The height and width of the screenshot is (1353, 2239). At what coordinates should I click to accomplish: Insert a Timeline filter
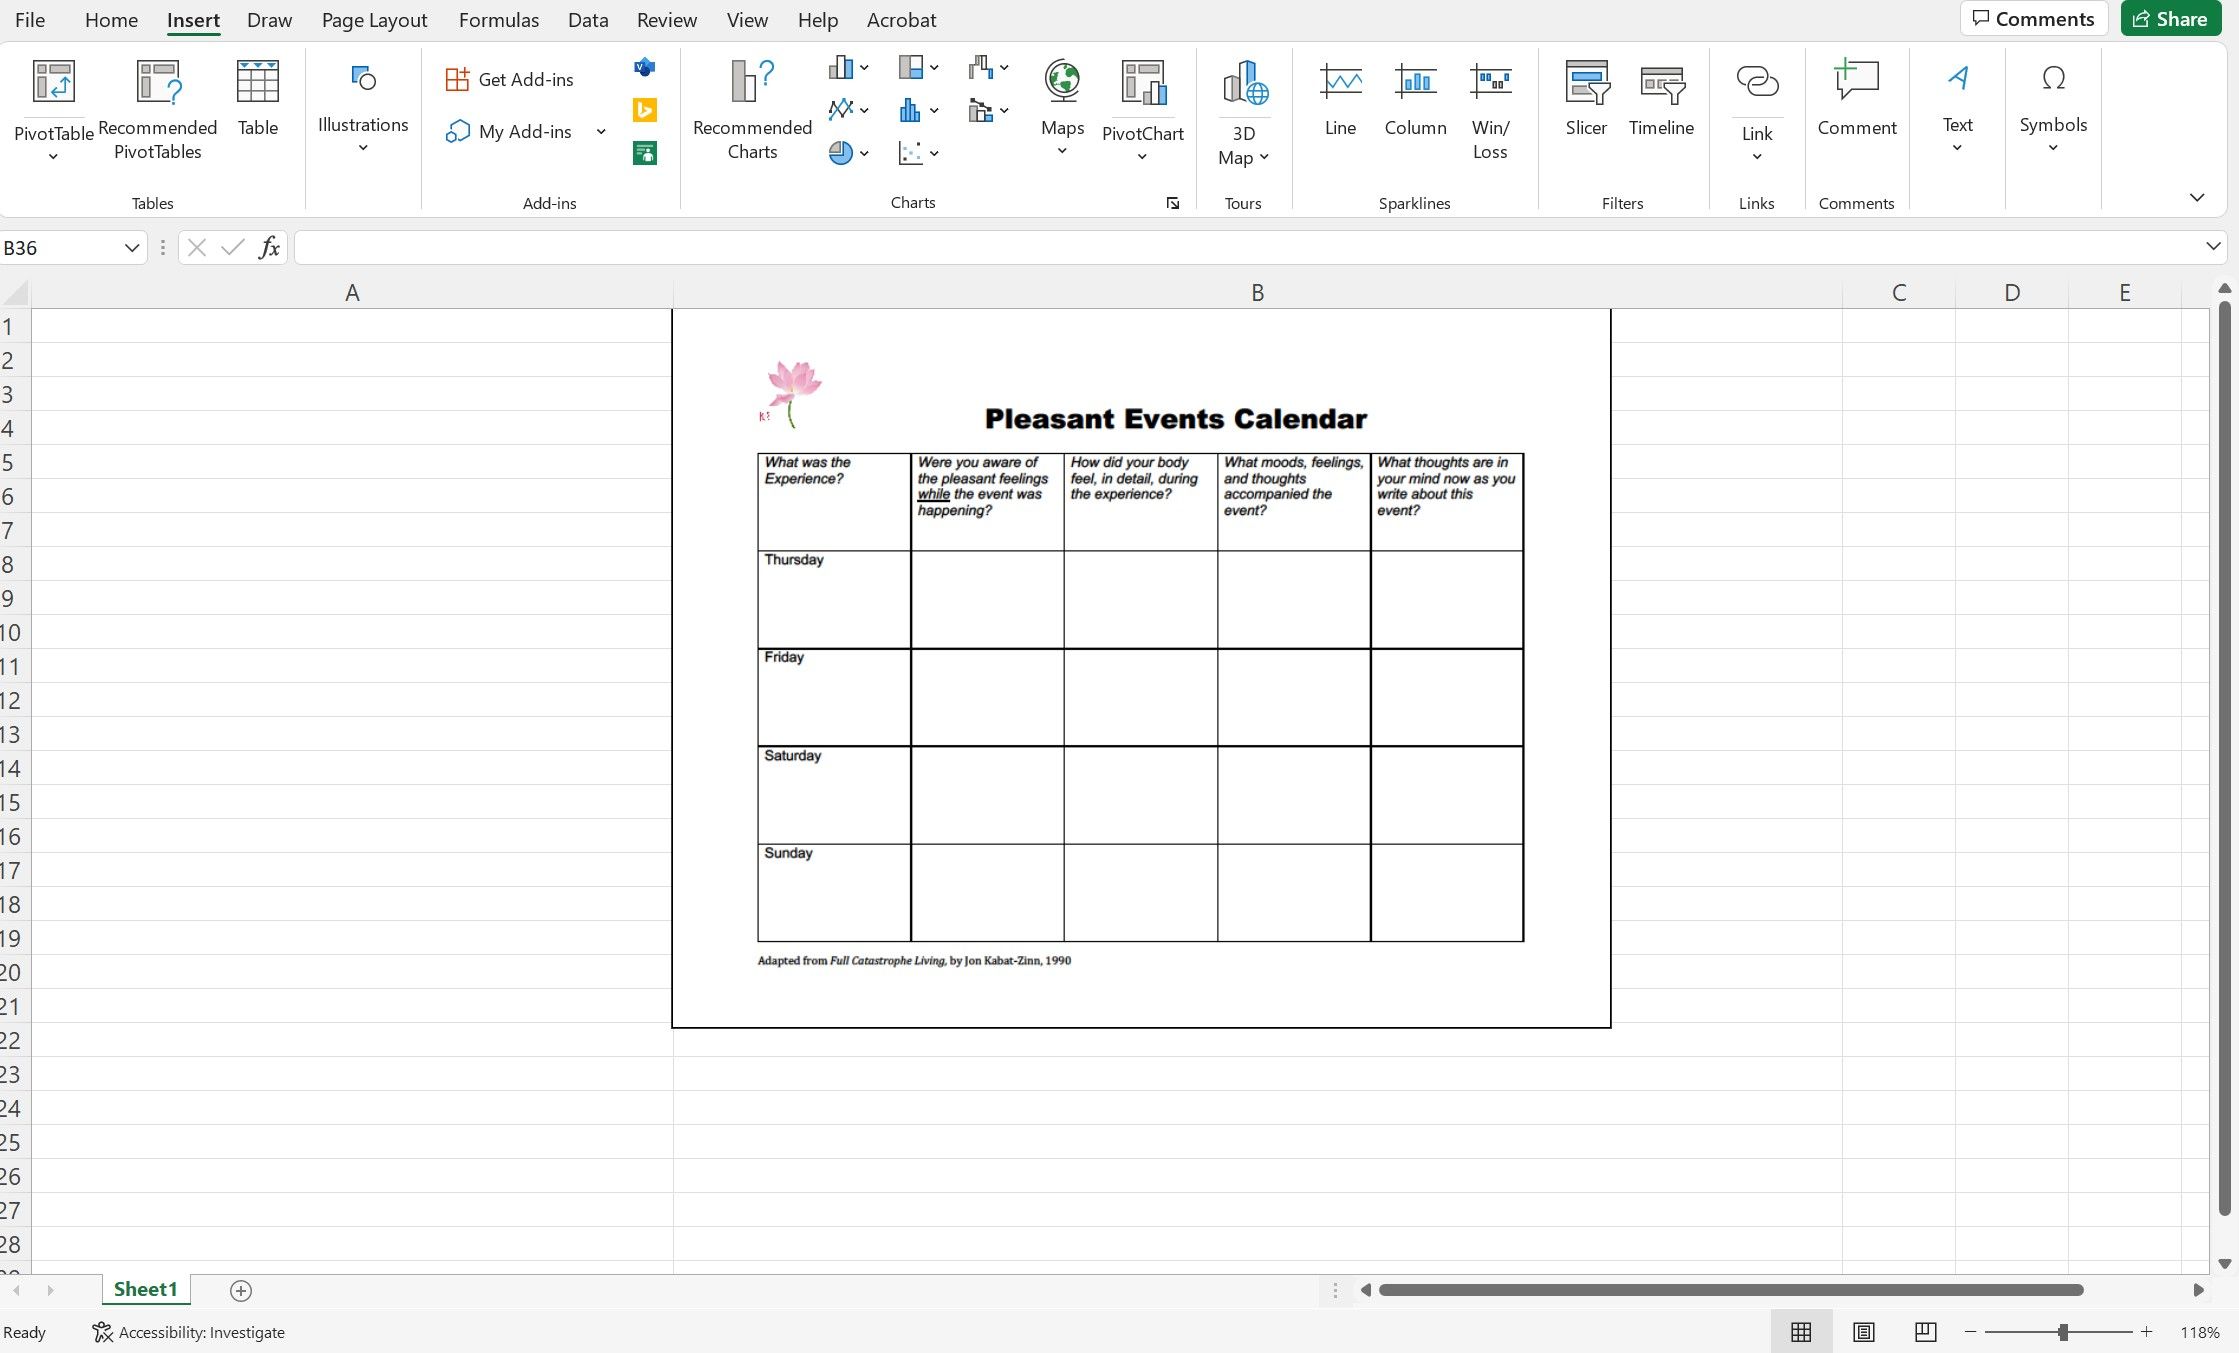(x=1661, y=100)
